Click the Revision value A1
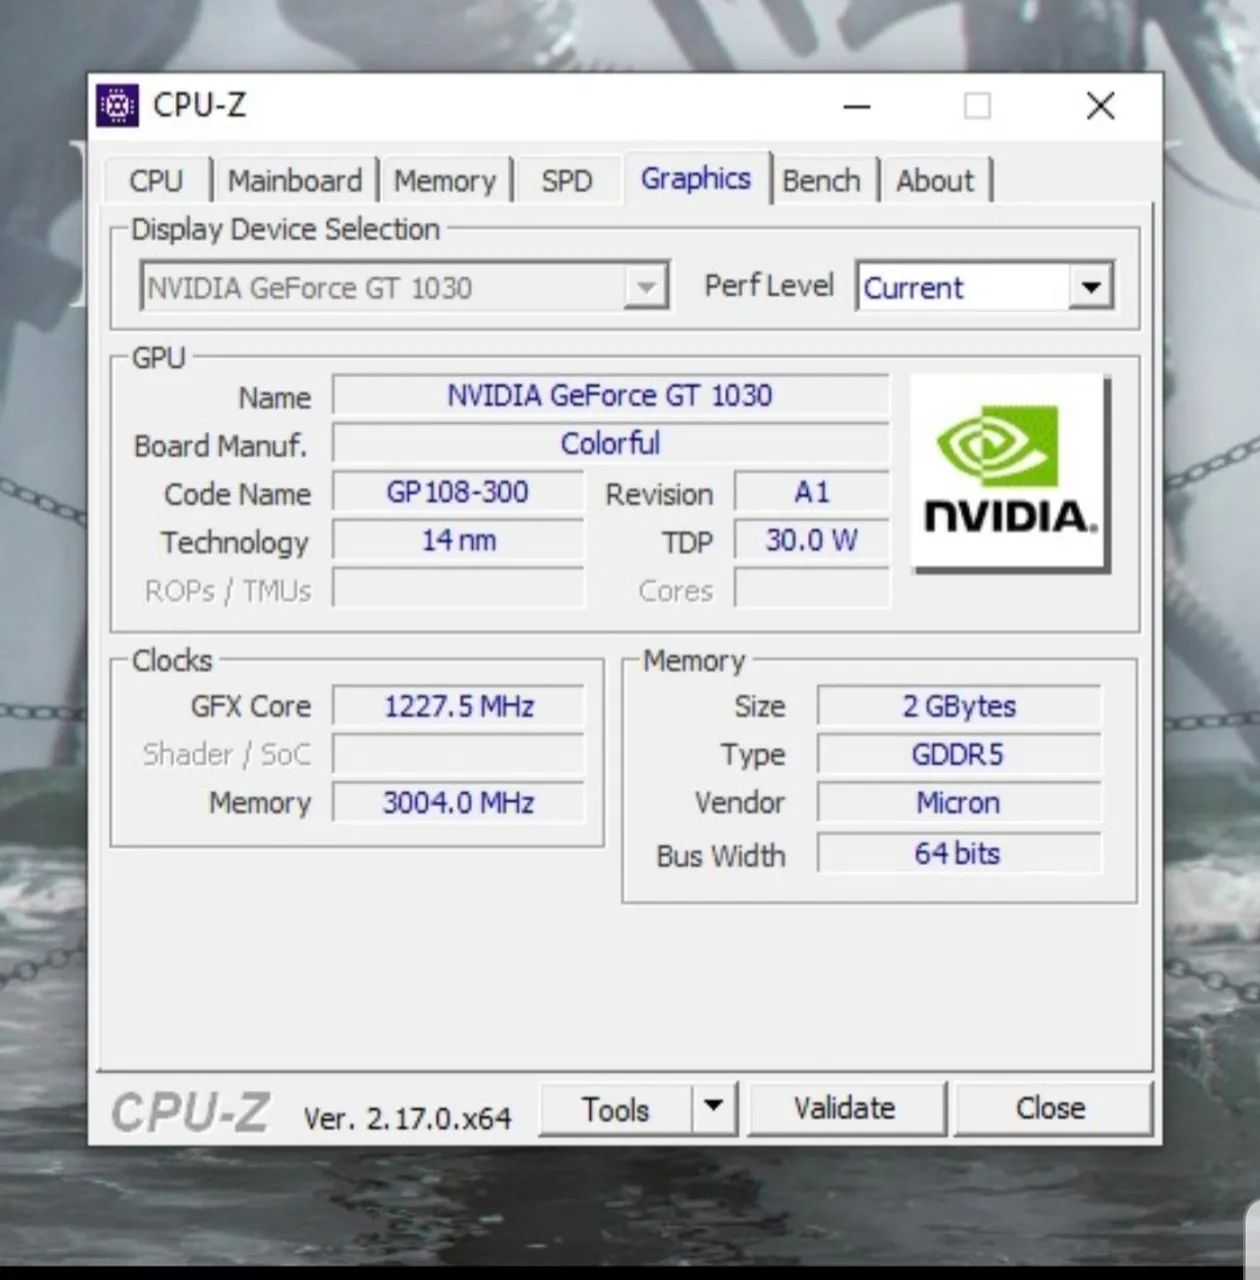This screenshot has height=1280, width=1260. pyautogui.click(x=812, y=492)
